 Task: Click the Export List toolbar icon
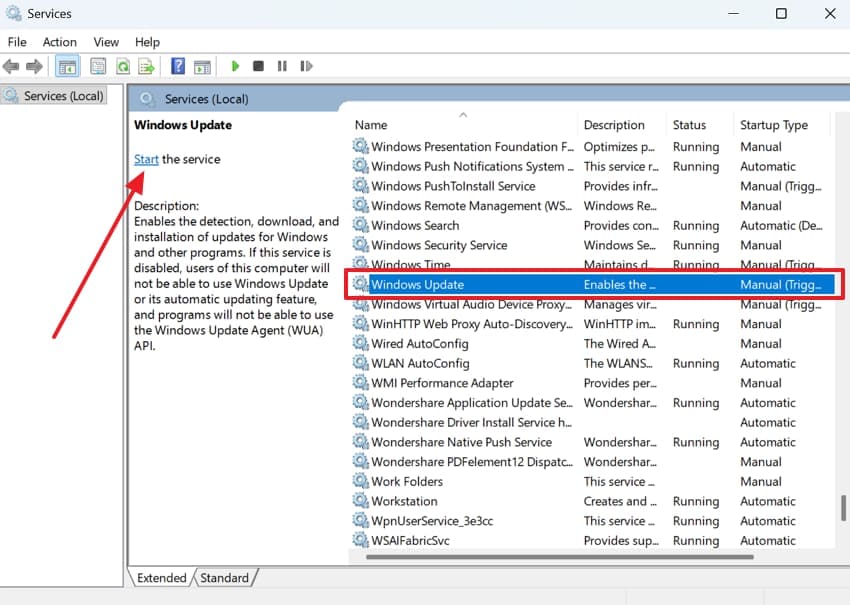146,66
